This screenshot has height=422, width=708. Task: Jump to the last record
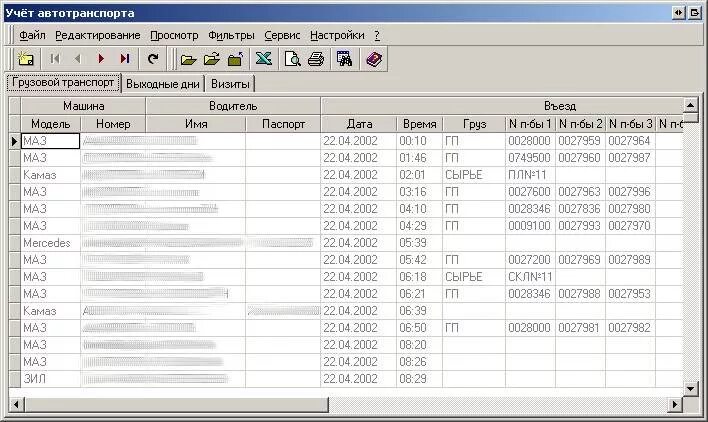[x=125, y=59]
